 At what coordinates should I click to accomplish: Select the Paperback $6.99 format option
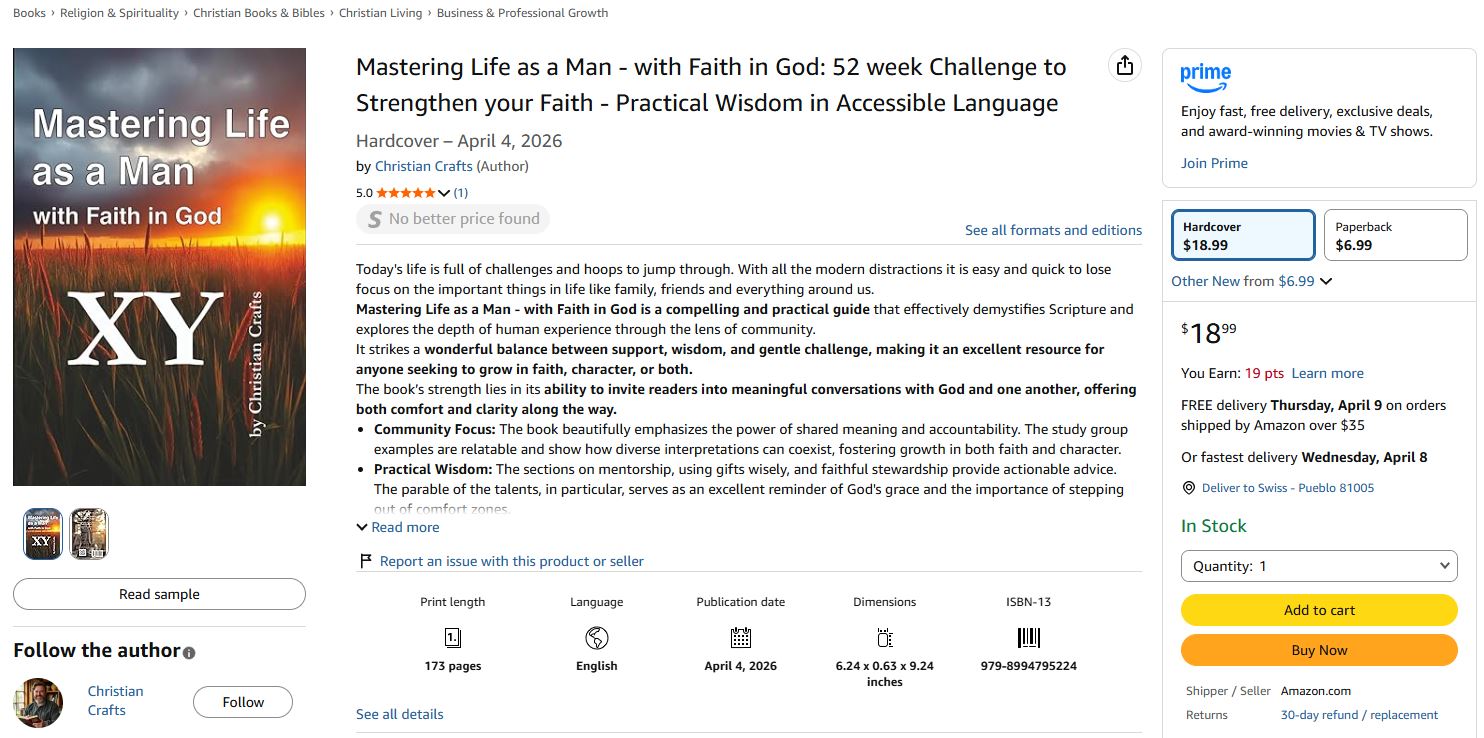(x=1395, y=235)
